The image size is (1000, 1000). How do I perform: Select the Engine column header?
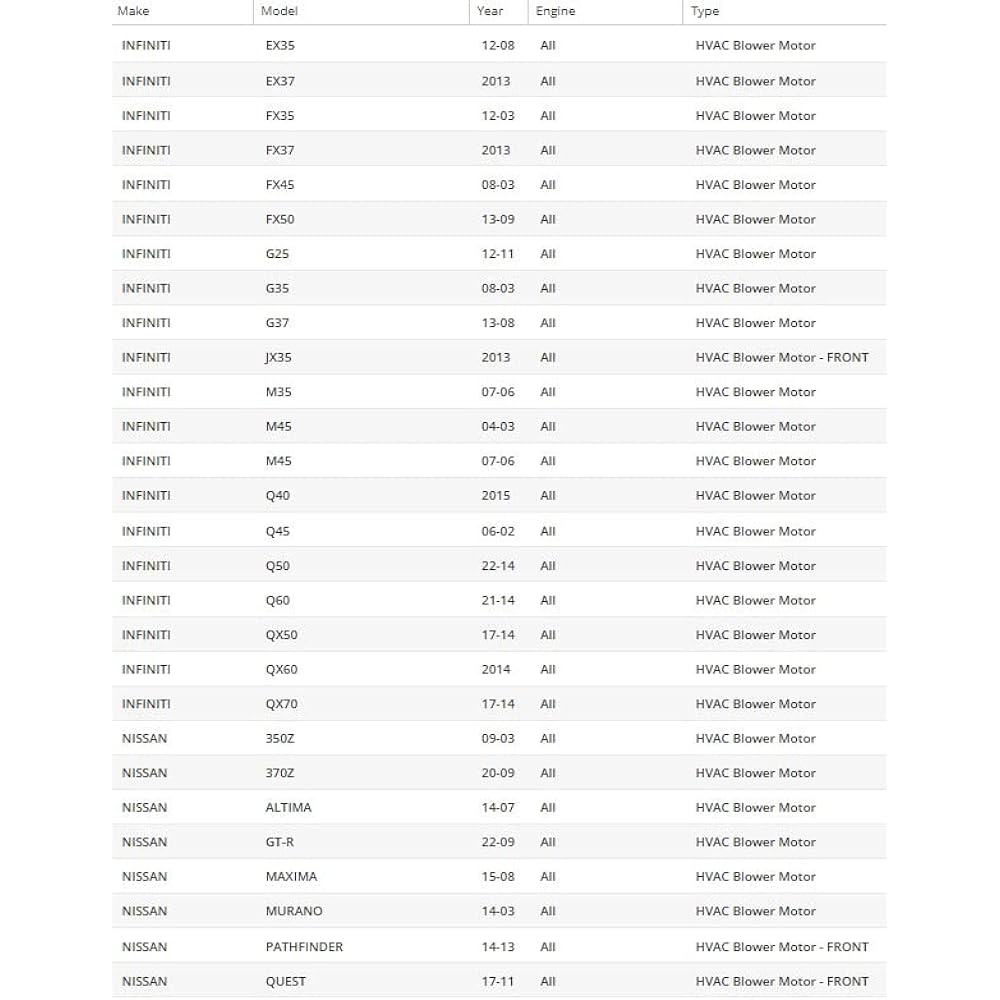[x=555, y=11]
